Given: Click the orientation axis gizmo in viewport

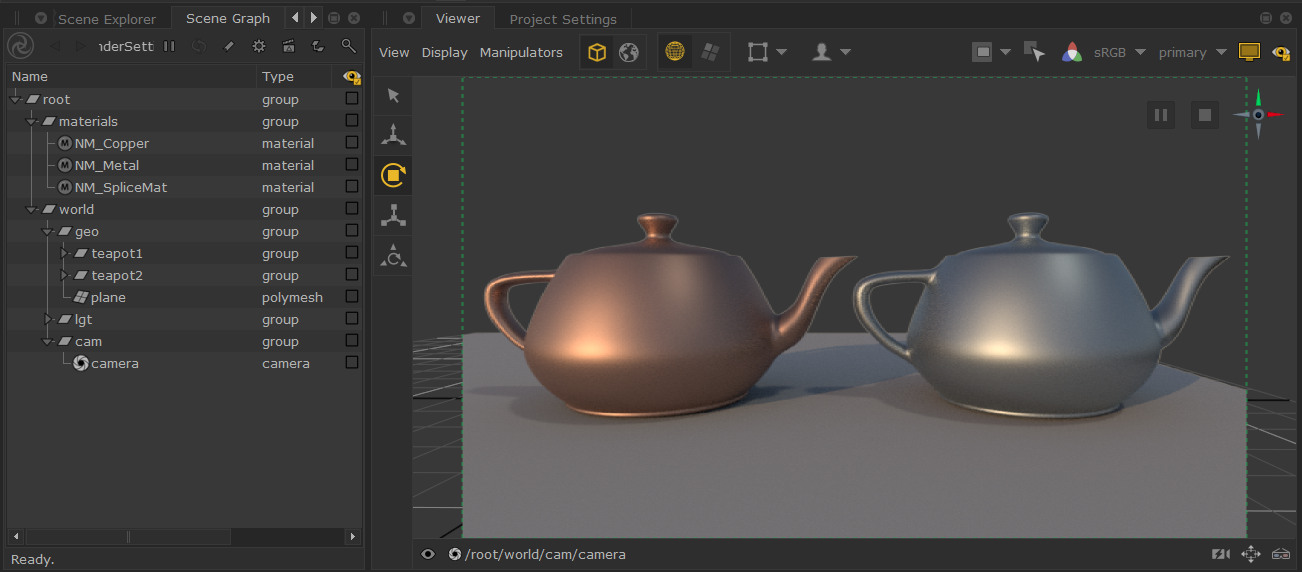Looking at the screenshot, I should pos(1258,115).
